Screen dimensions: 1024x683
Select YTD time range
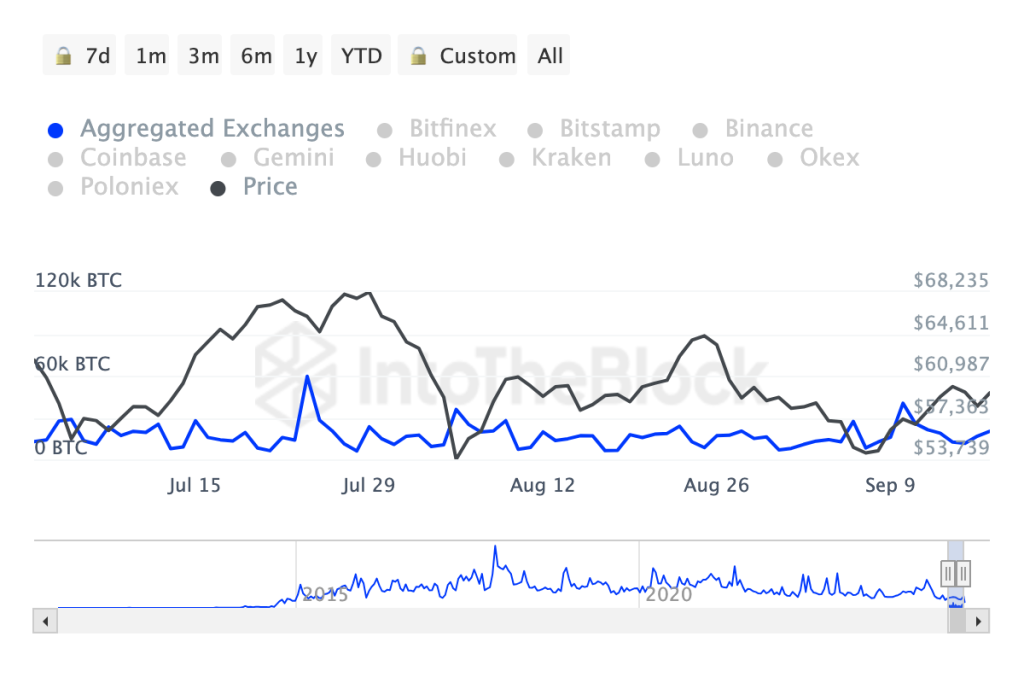click(x=361, y=56)
